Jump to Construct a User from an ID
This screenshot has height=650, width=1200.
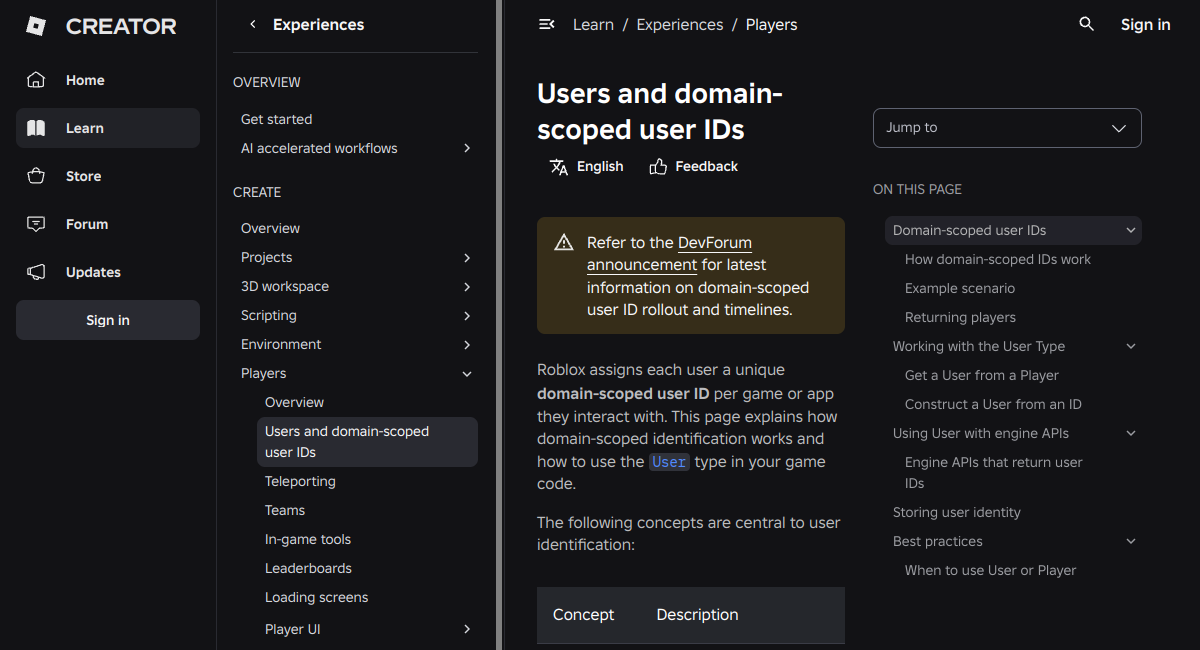[x=993, y=404]
